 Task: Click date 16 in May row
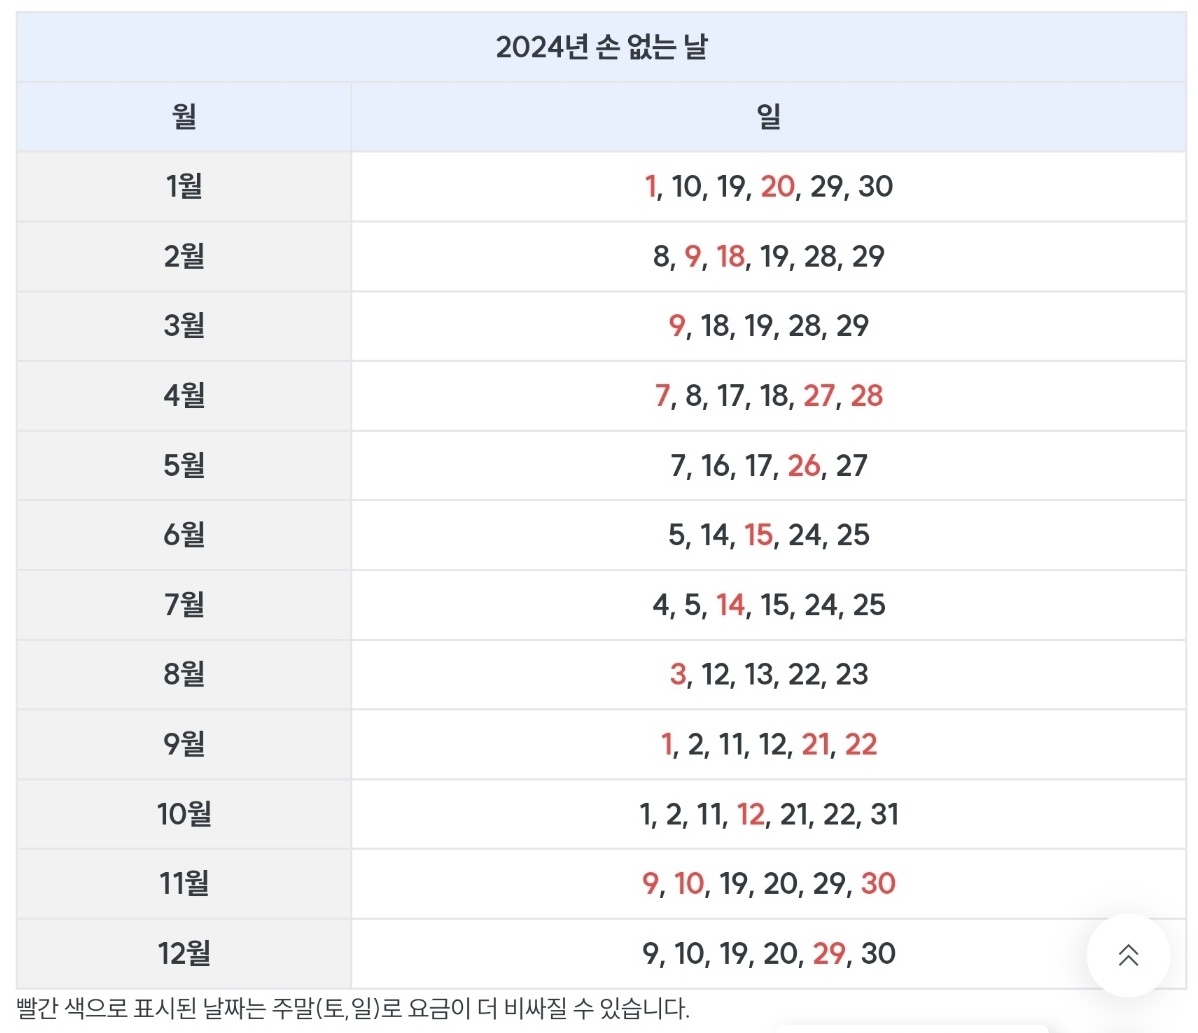(714, 465)
